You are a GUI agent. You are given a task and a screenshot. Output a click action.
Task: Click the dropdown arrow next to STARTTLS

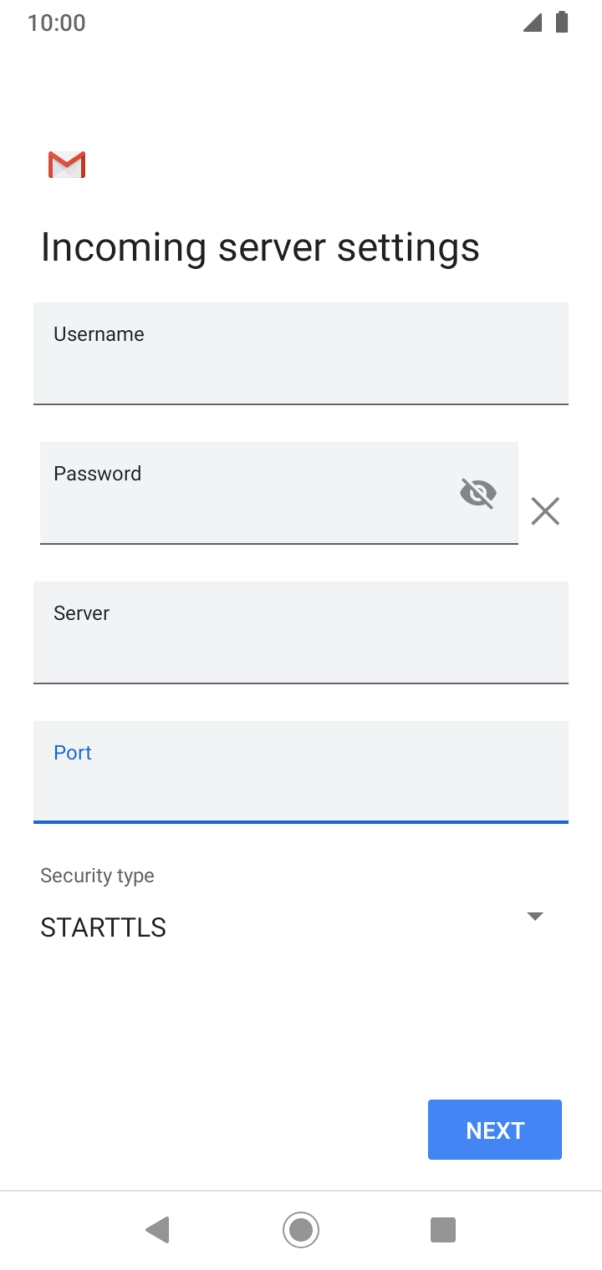pyautogui.click(x=535, y=916)
